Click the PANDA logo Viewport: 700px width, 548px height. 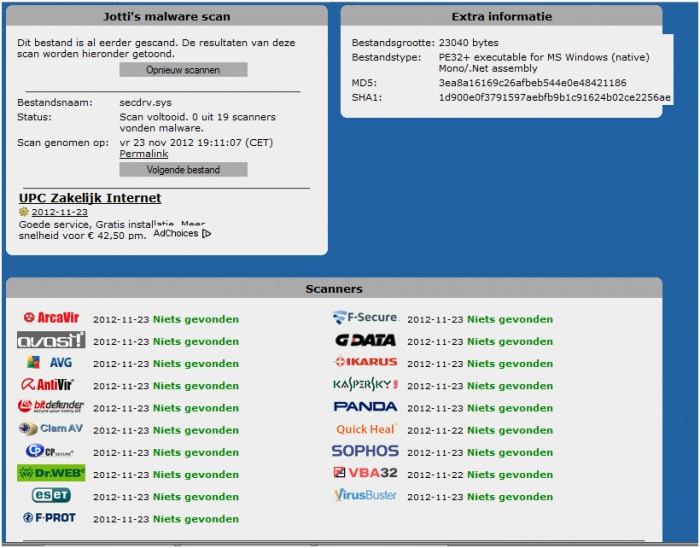point(366,407)
